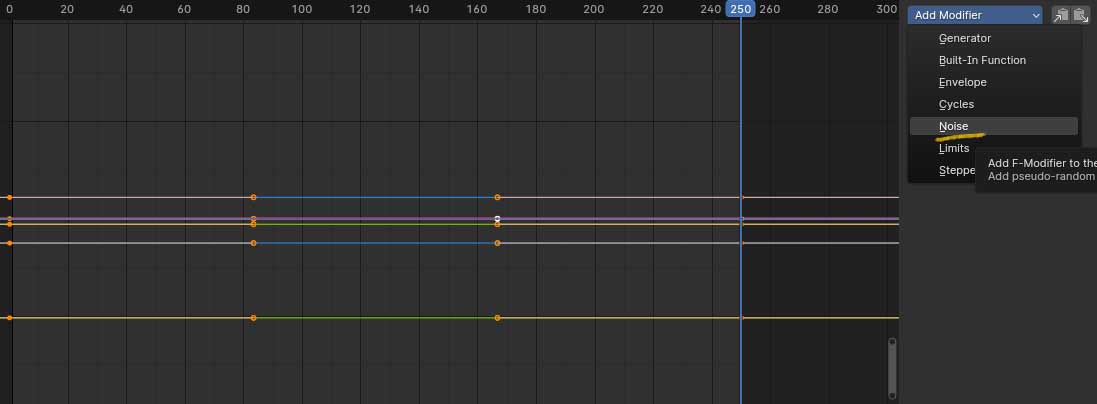Select the Stepped modifier entry

point(955,170)
